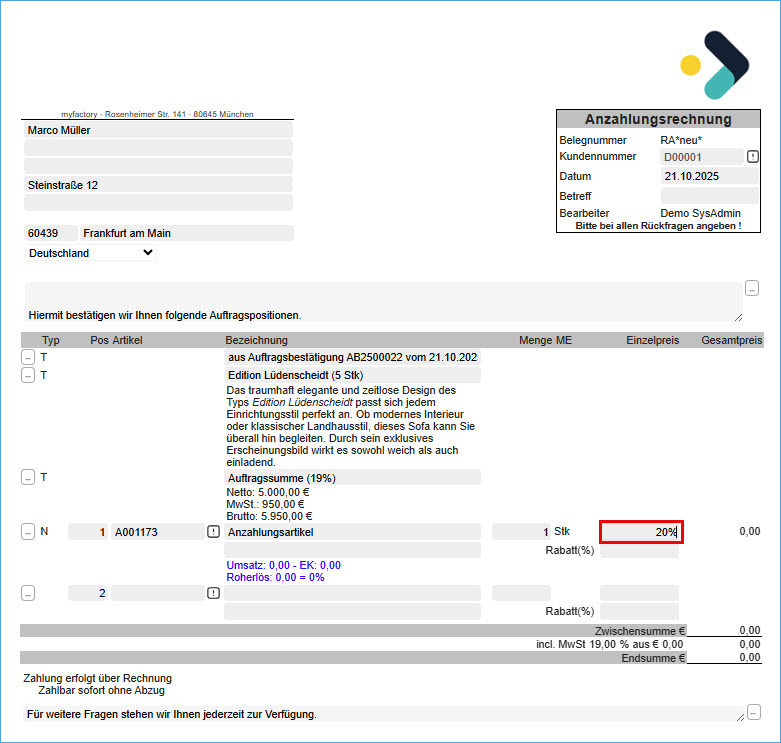Click ellipsis button for the Edition Lüdenscheidt row
781x743 pixels.
pos(28,375)
